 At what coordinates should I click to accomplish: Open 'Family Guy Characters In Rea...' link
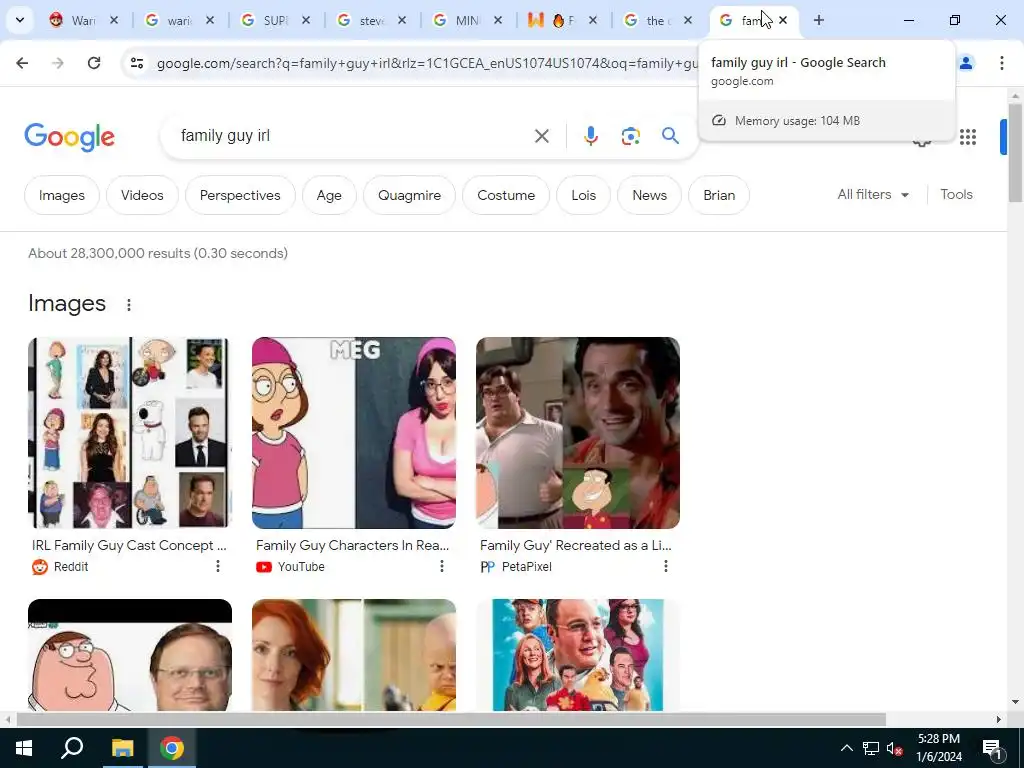pyautogui.click(x=353, y=545)
